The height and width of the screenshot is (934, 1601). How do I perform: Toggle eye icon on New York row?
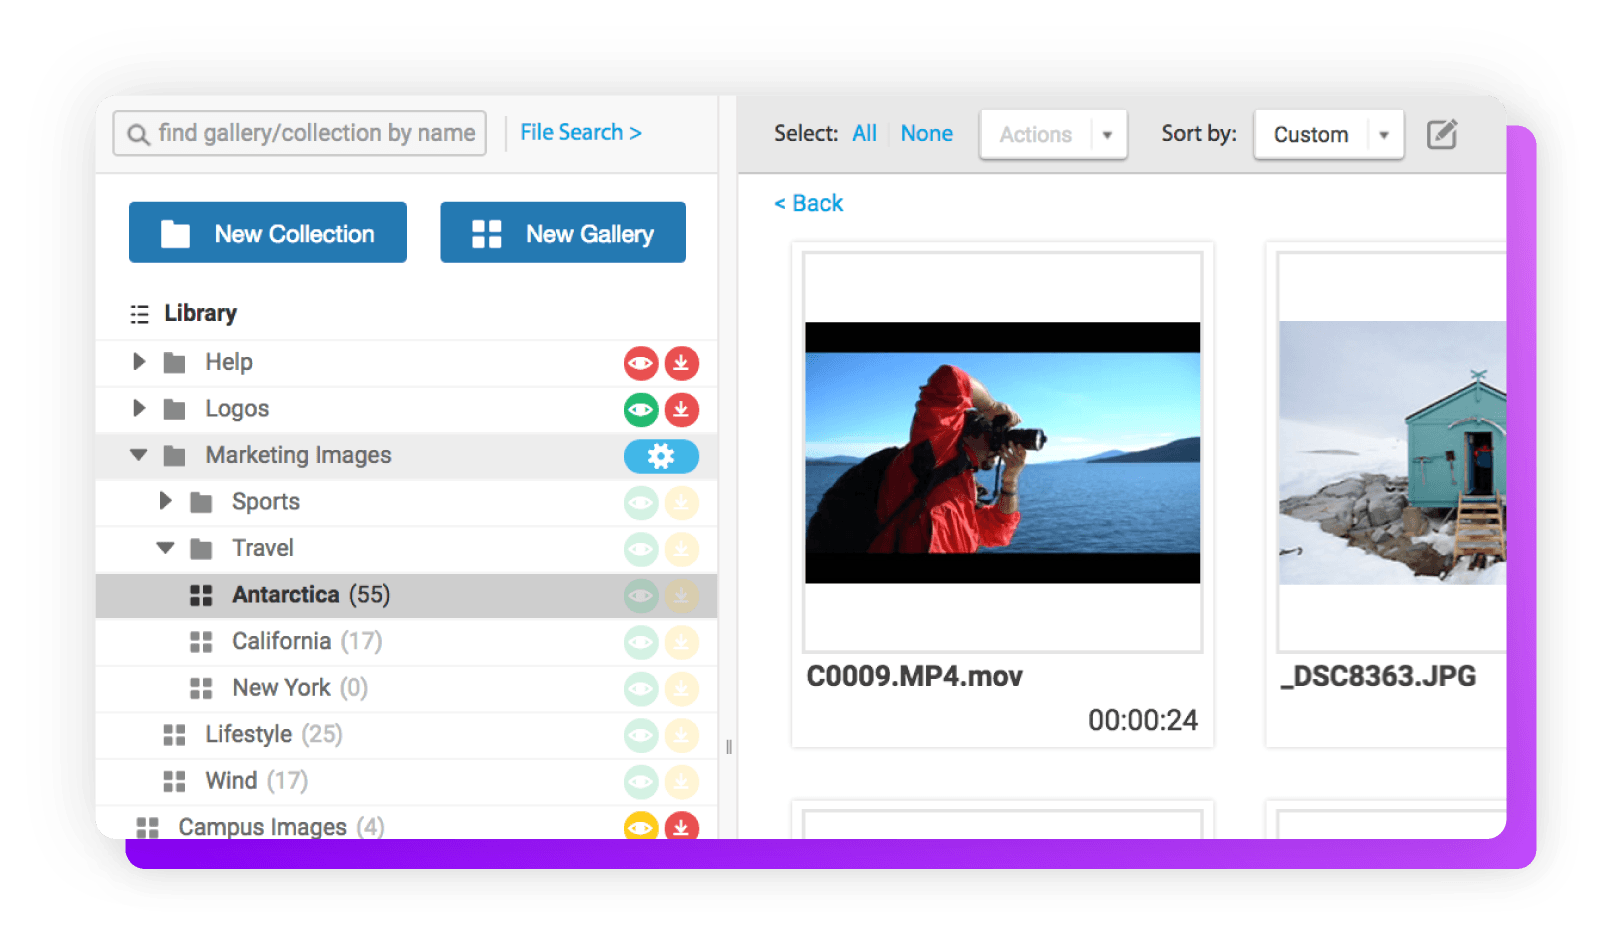pos(641,689)
